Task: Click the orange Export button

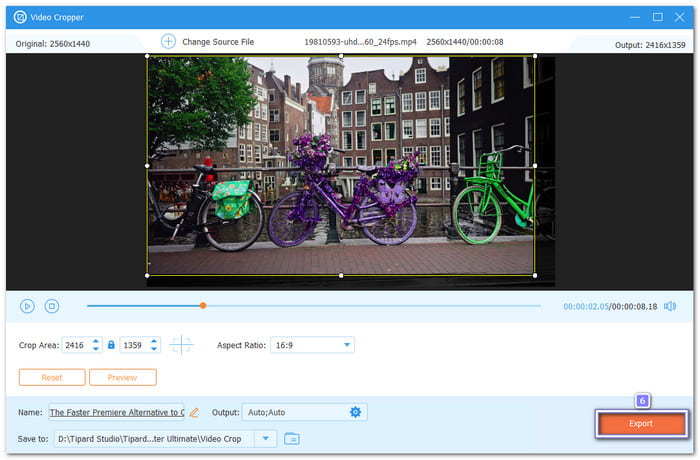Action: click(640, 423)
